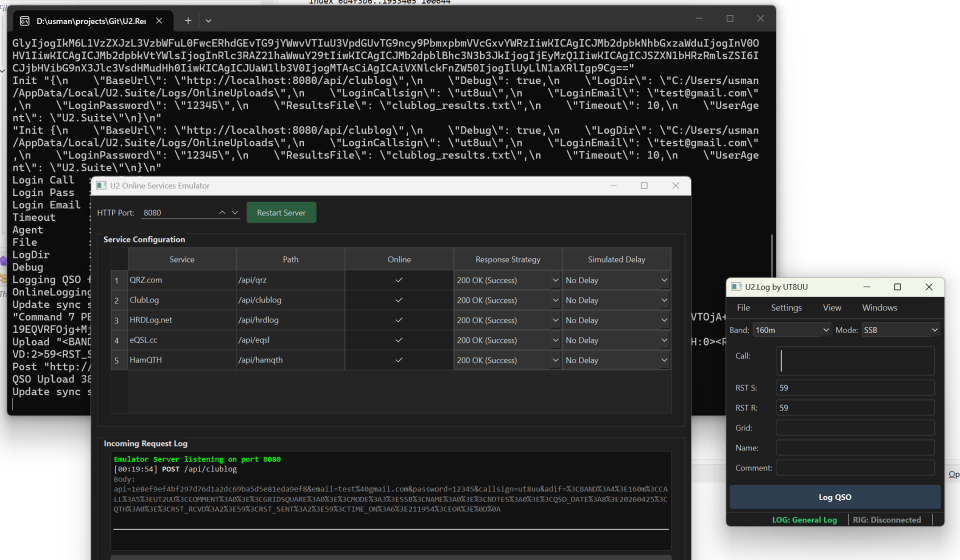This screenshot has height=560, width=960.
Task: Open Simulated Delay dropdown for HRDLog.net
Action: click(x=616, y=320)
